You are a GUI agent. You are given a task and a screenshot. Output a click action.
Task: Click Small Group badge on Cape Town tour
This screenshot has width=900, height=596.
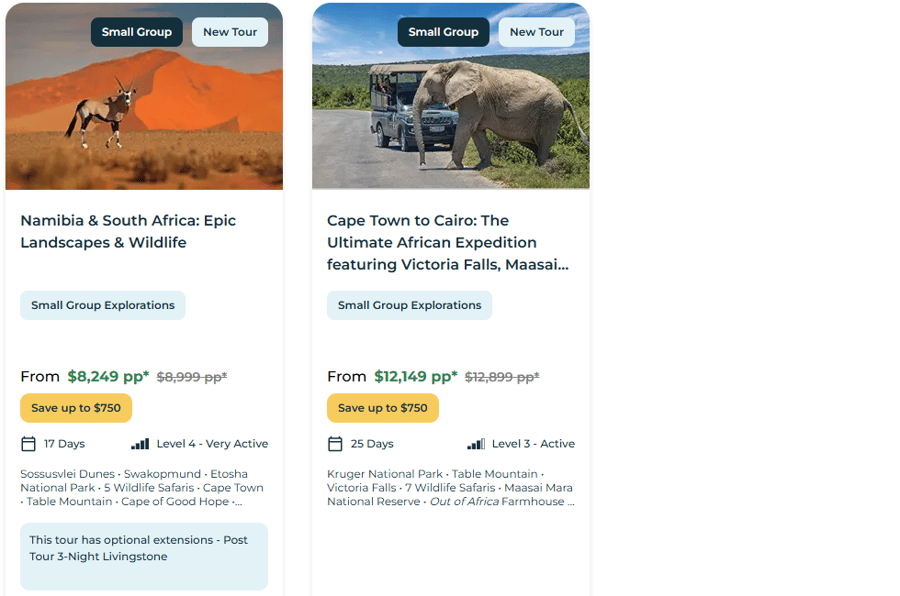coord(443,32)
